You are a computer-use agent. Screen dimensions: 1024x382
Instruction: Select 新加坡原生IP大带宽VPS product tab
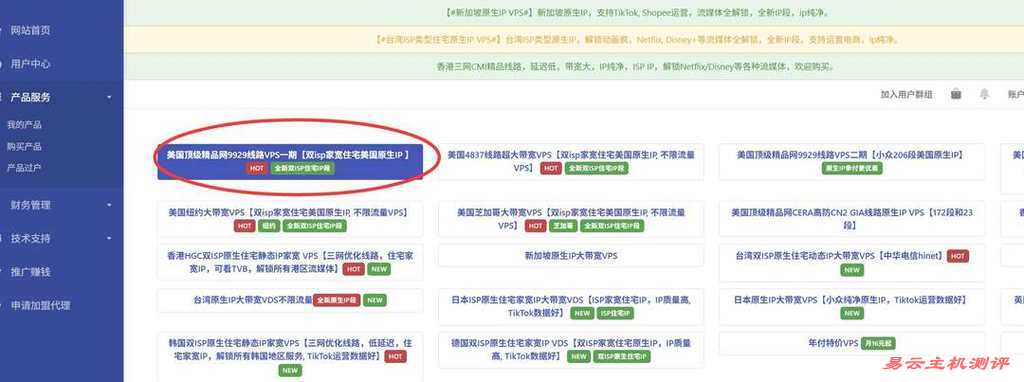pos(571,256)
